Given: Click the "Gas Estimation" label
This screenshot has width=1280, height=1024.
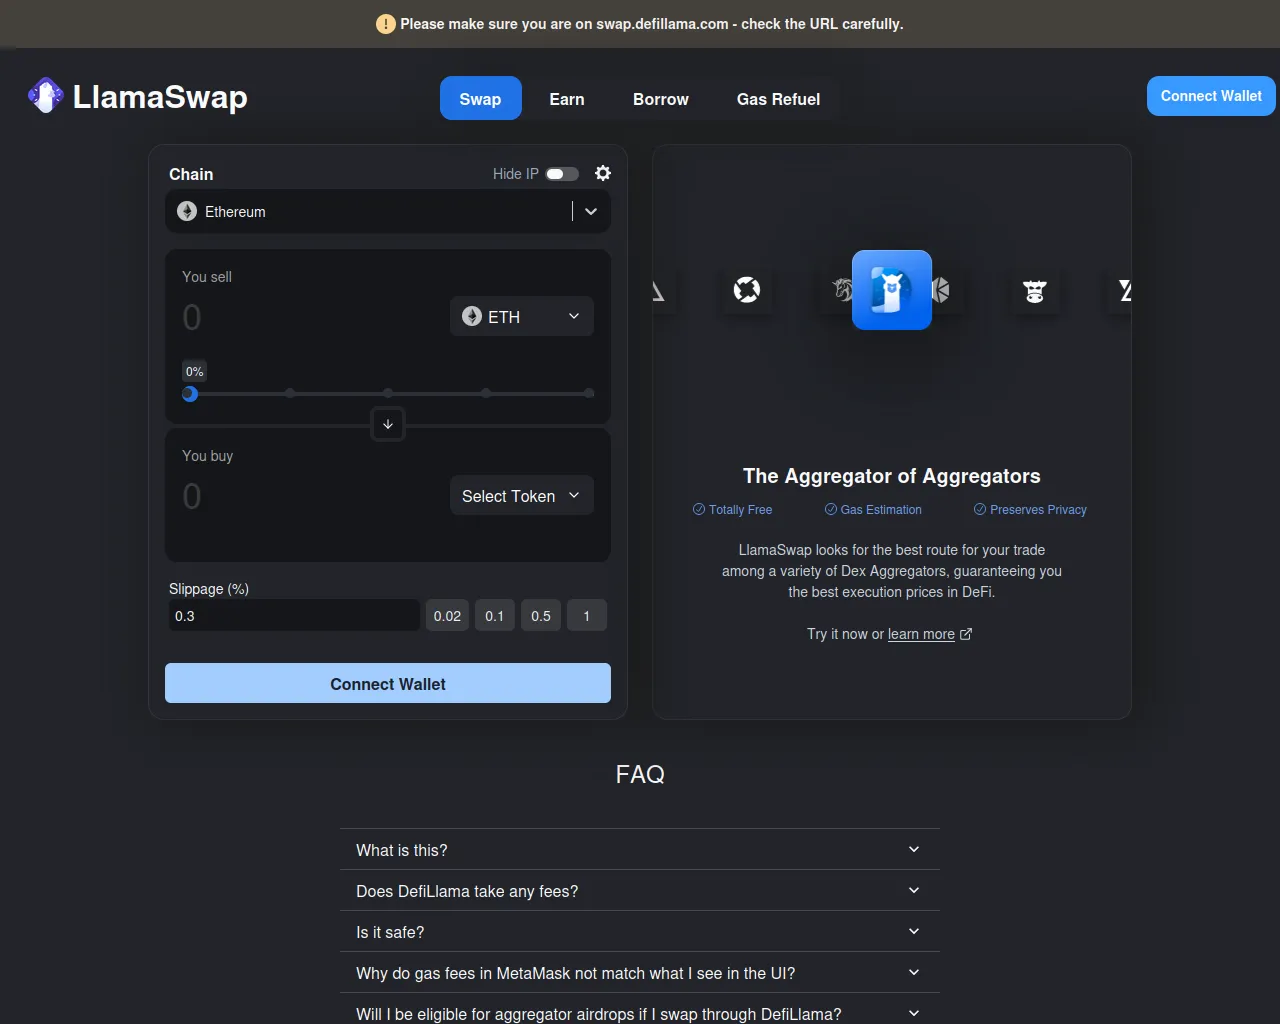Looking at the screenshot, I should [881, 510].
